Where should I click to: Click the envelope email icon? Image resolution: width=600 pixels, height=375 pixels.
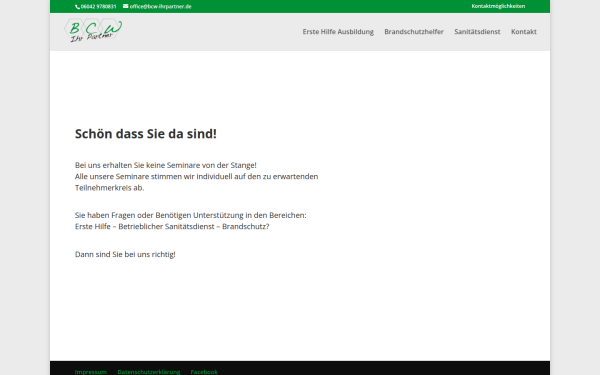pyautogui.click(x=126, y=6)
